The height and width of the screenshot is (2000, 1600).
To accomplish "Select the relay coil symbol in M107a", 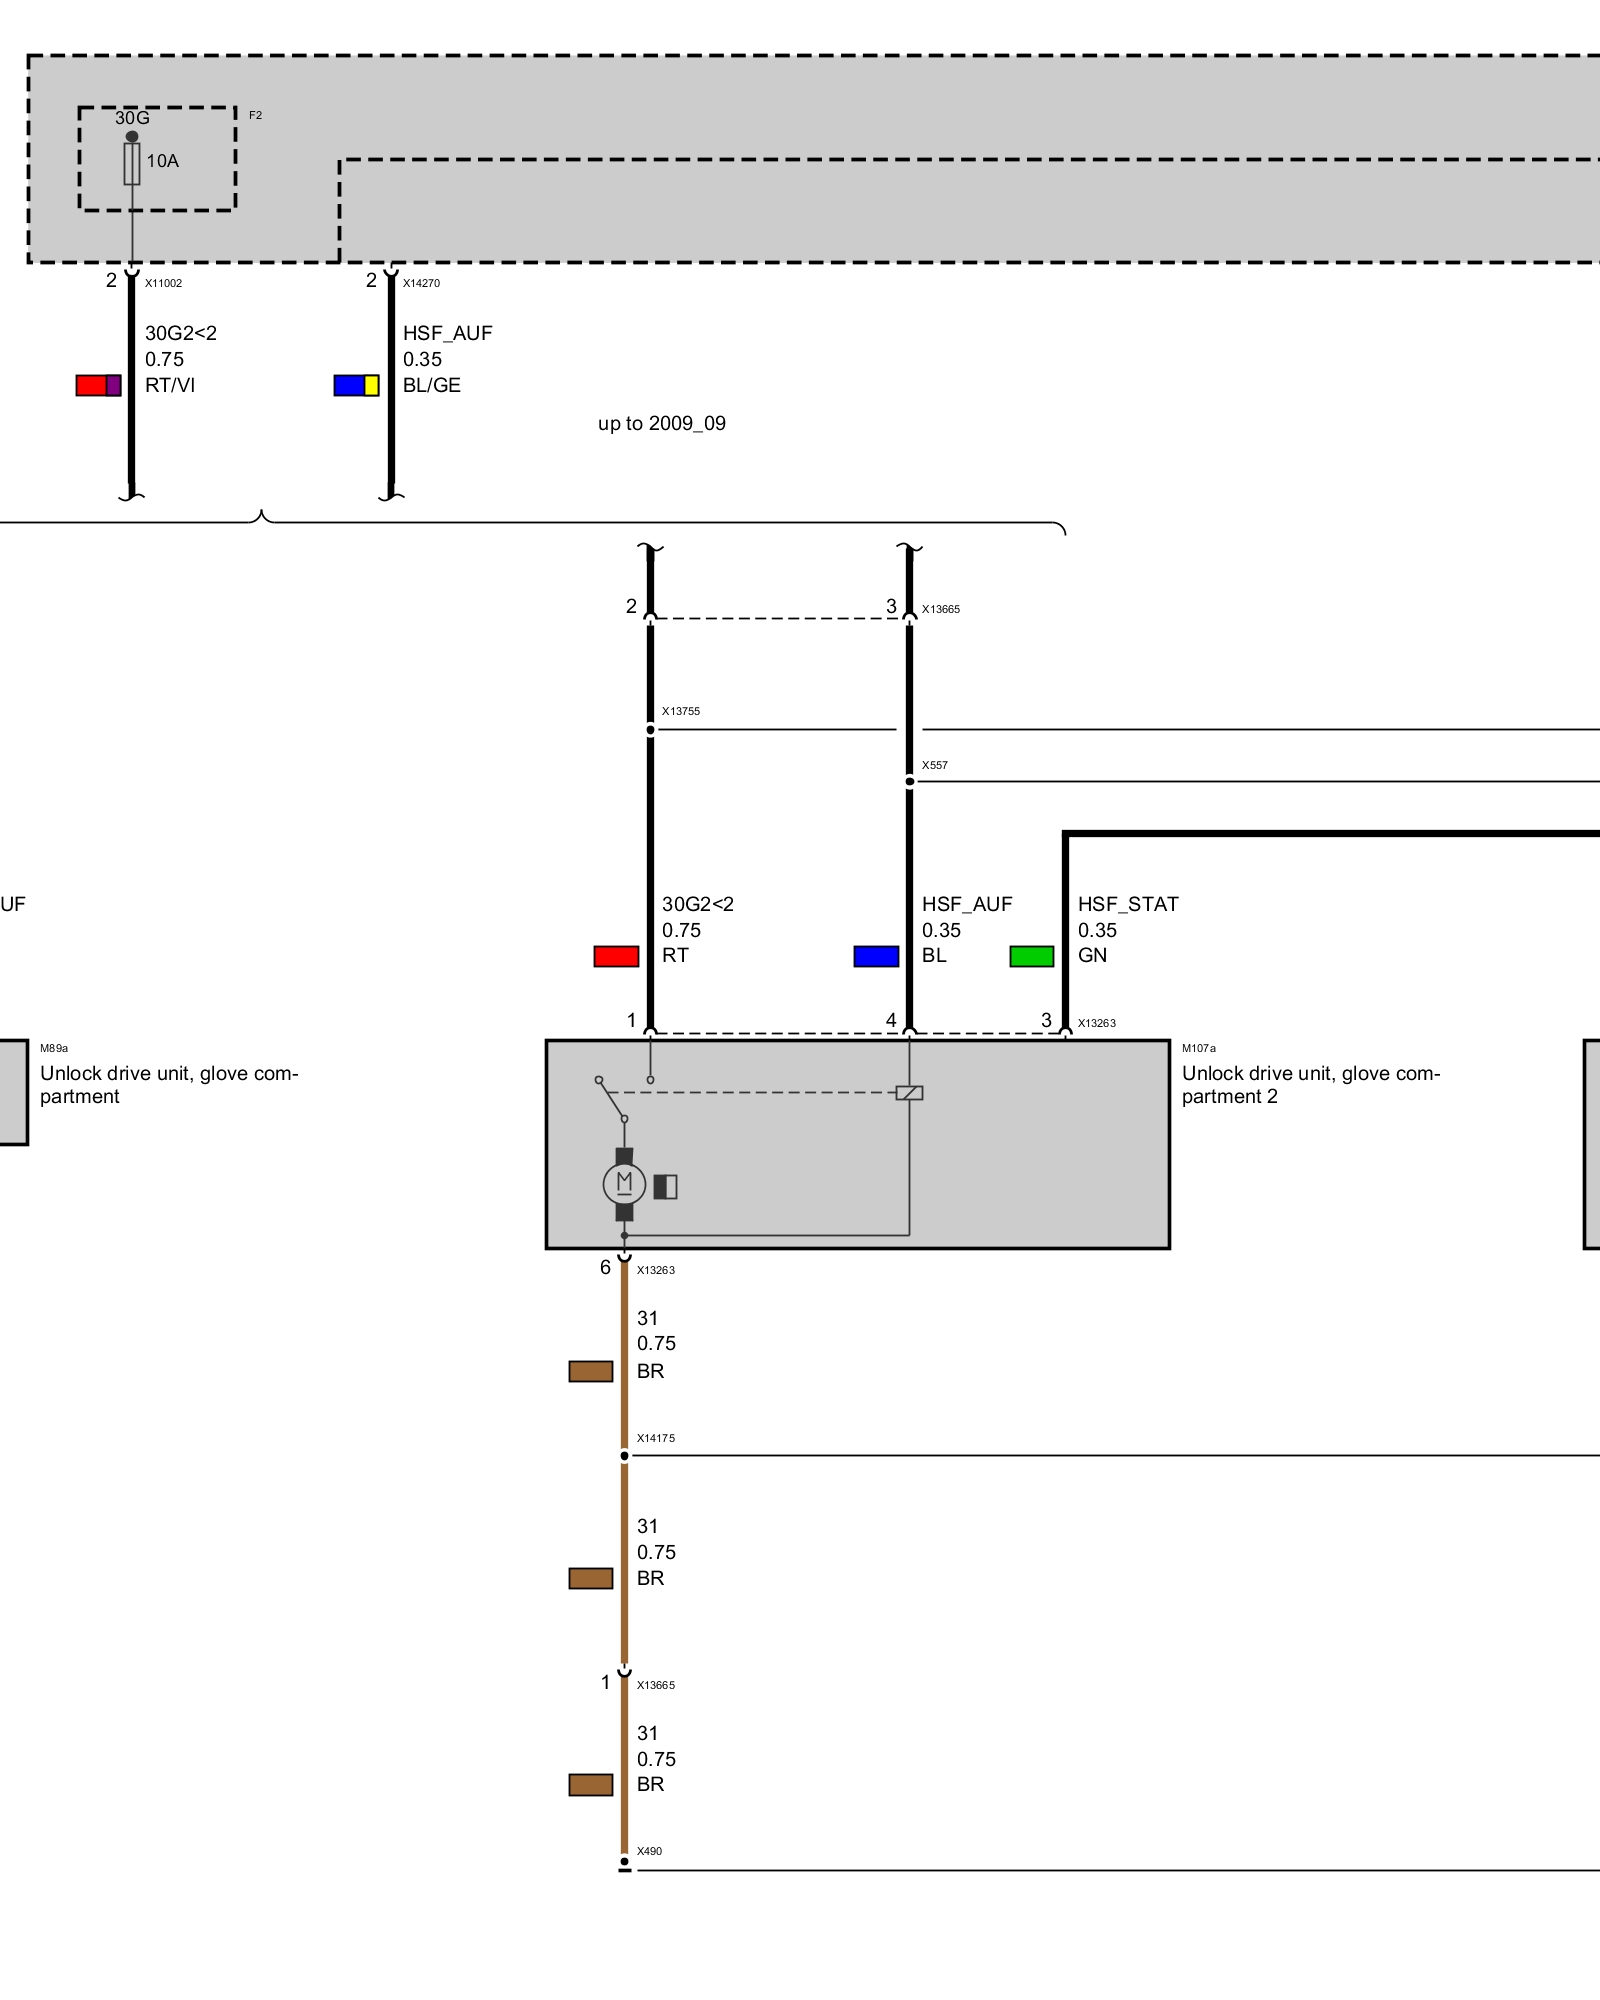I will pos(909,1093).
